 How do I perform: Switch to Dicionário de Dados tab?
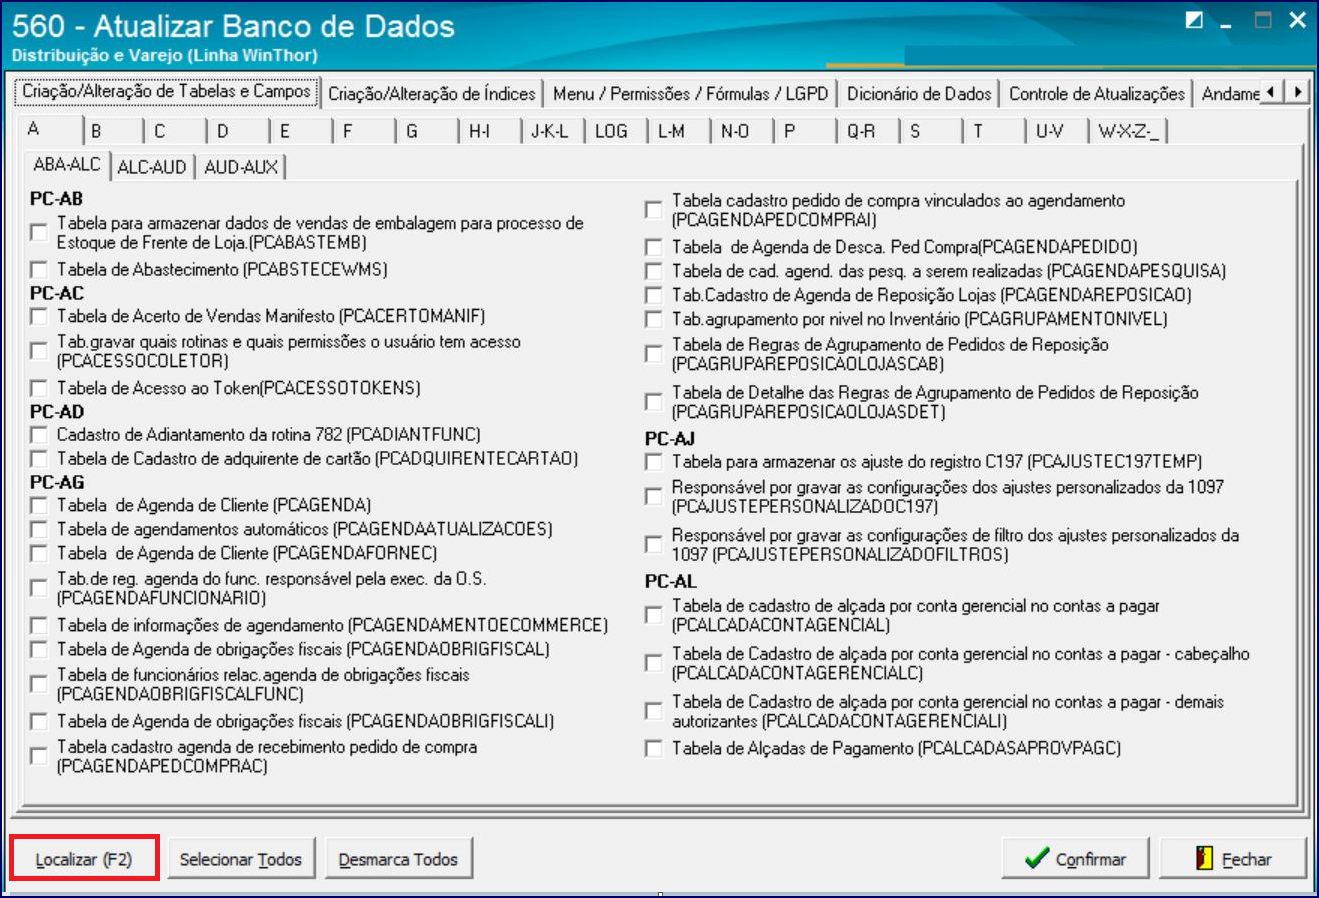(919, 94)
